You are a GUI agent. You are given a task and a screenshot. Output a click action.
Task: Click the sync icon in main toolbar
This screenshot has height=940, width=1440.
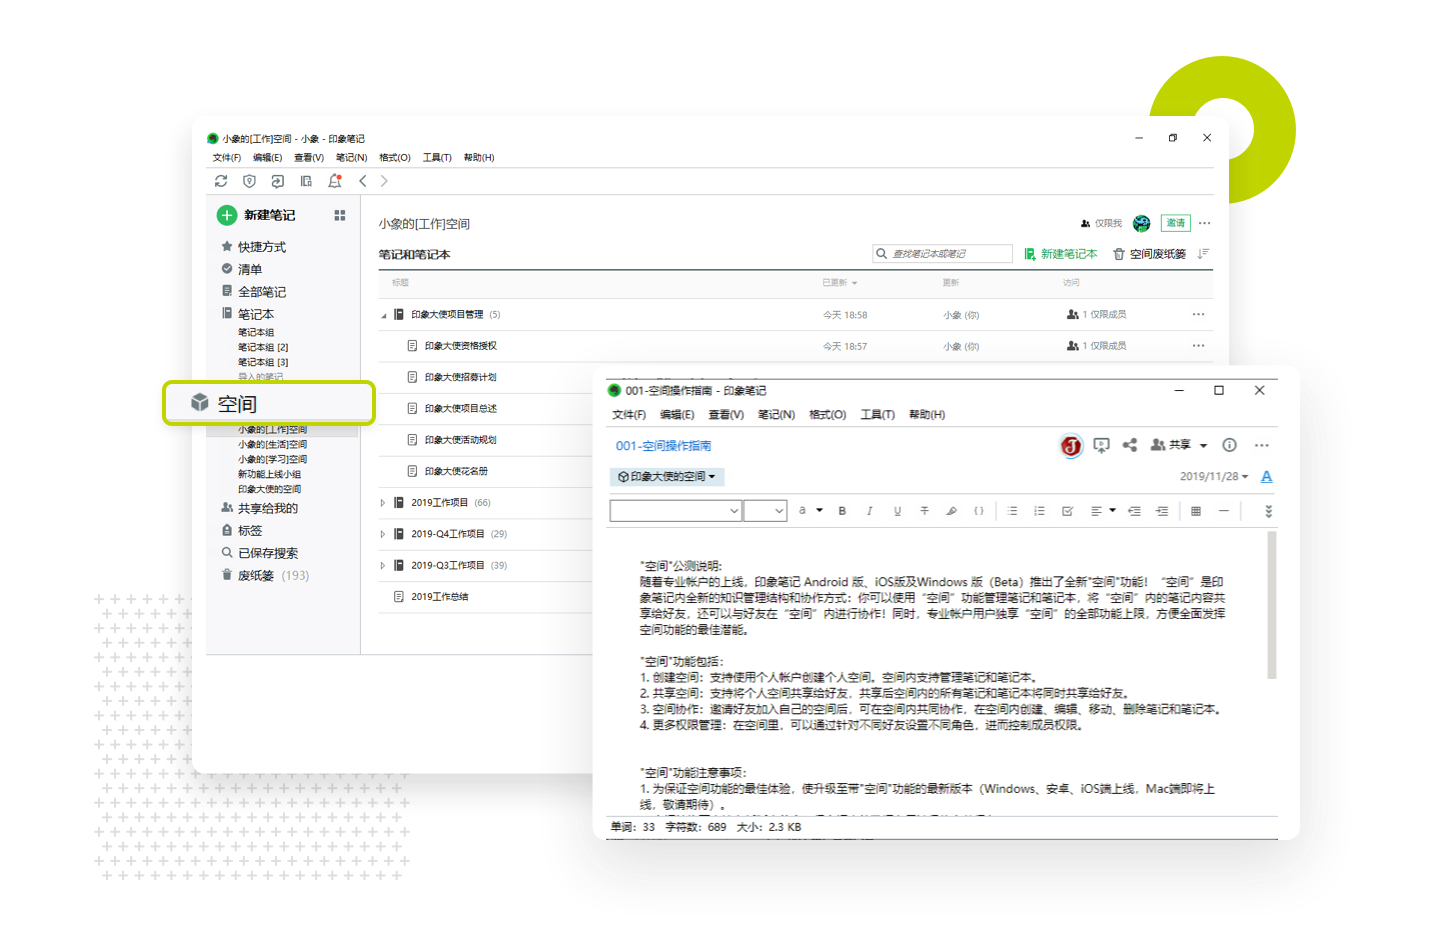point(221,181)
